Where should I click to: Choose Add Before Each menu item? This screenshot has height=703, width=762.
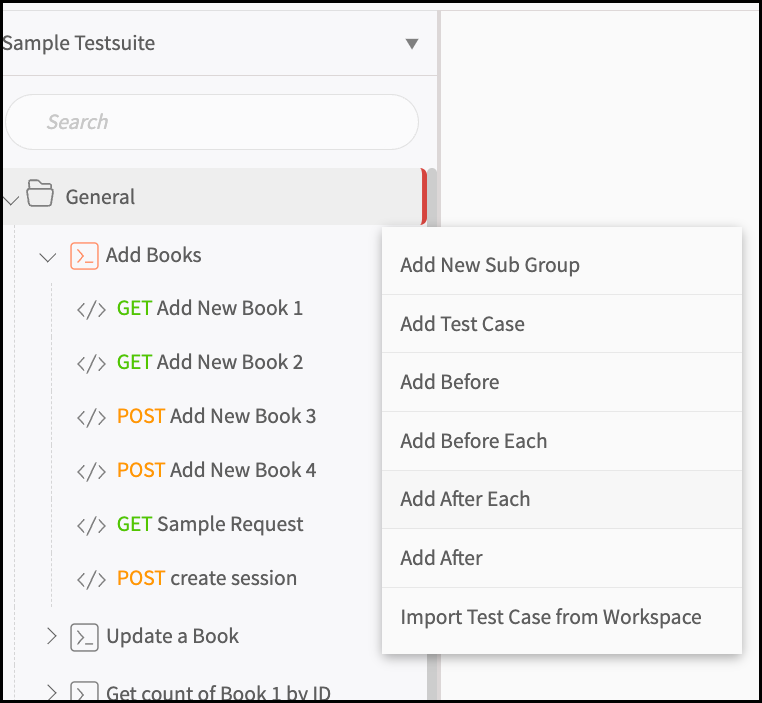pyautogui.click(x=562, y=441)
